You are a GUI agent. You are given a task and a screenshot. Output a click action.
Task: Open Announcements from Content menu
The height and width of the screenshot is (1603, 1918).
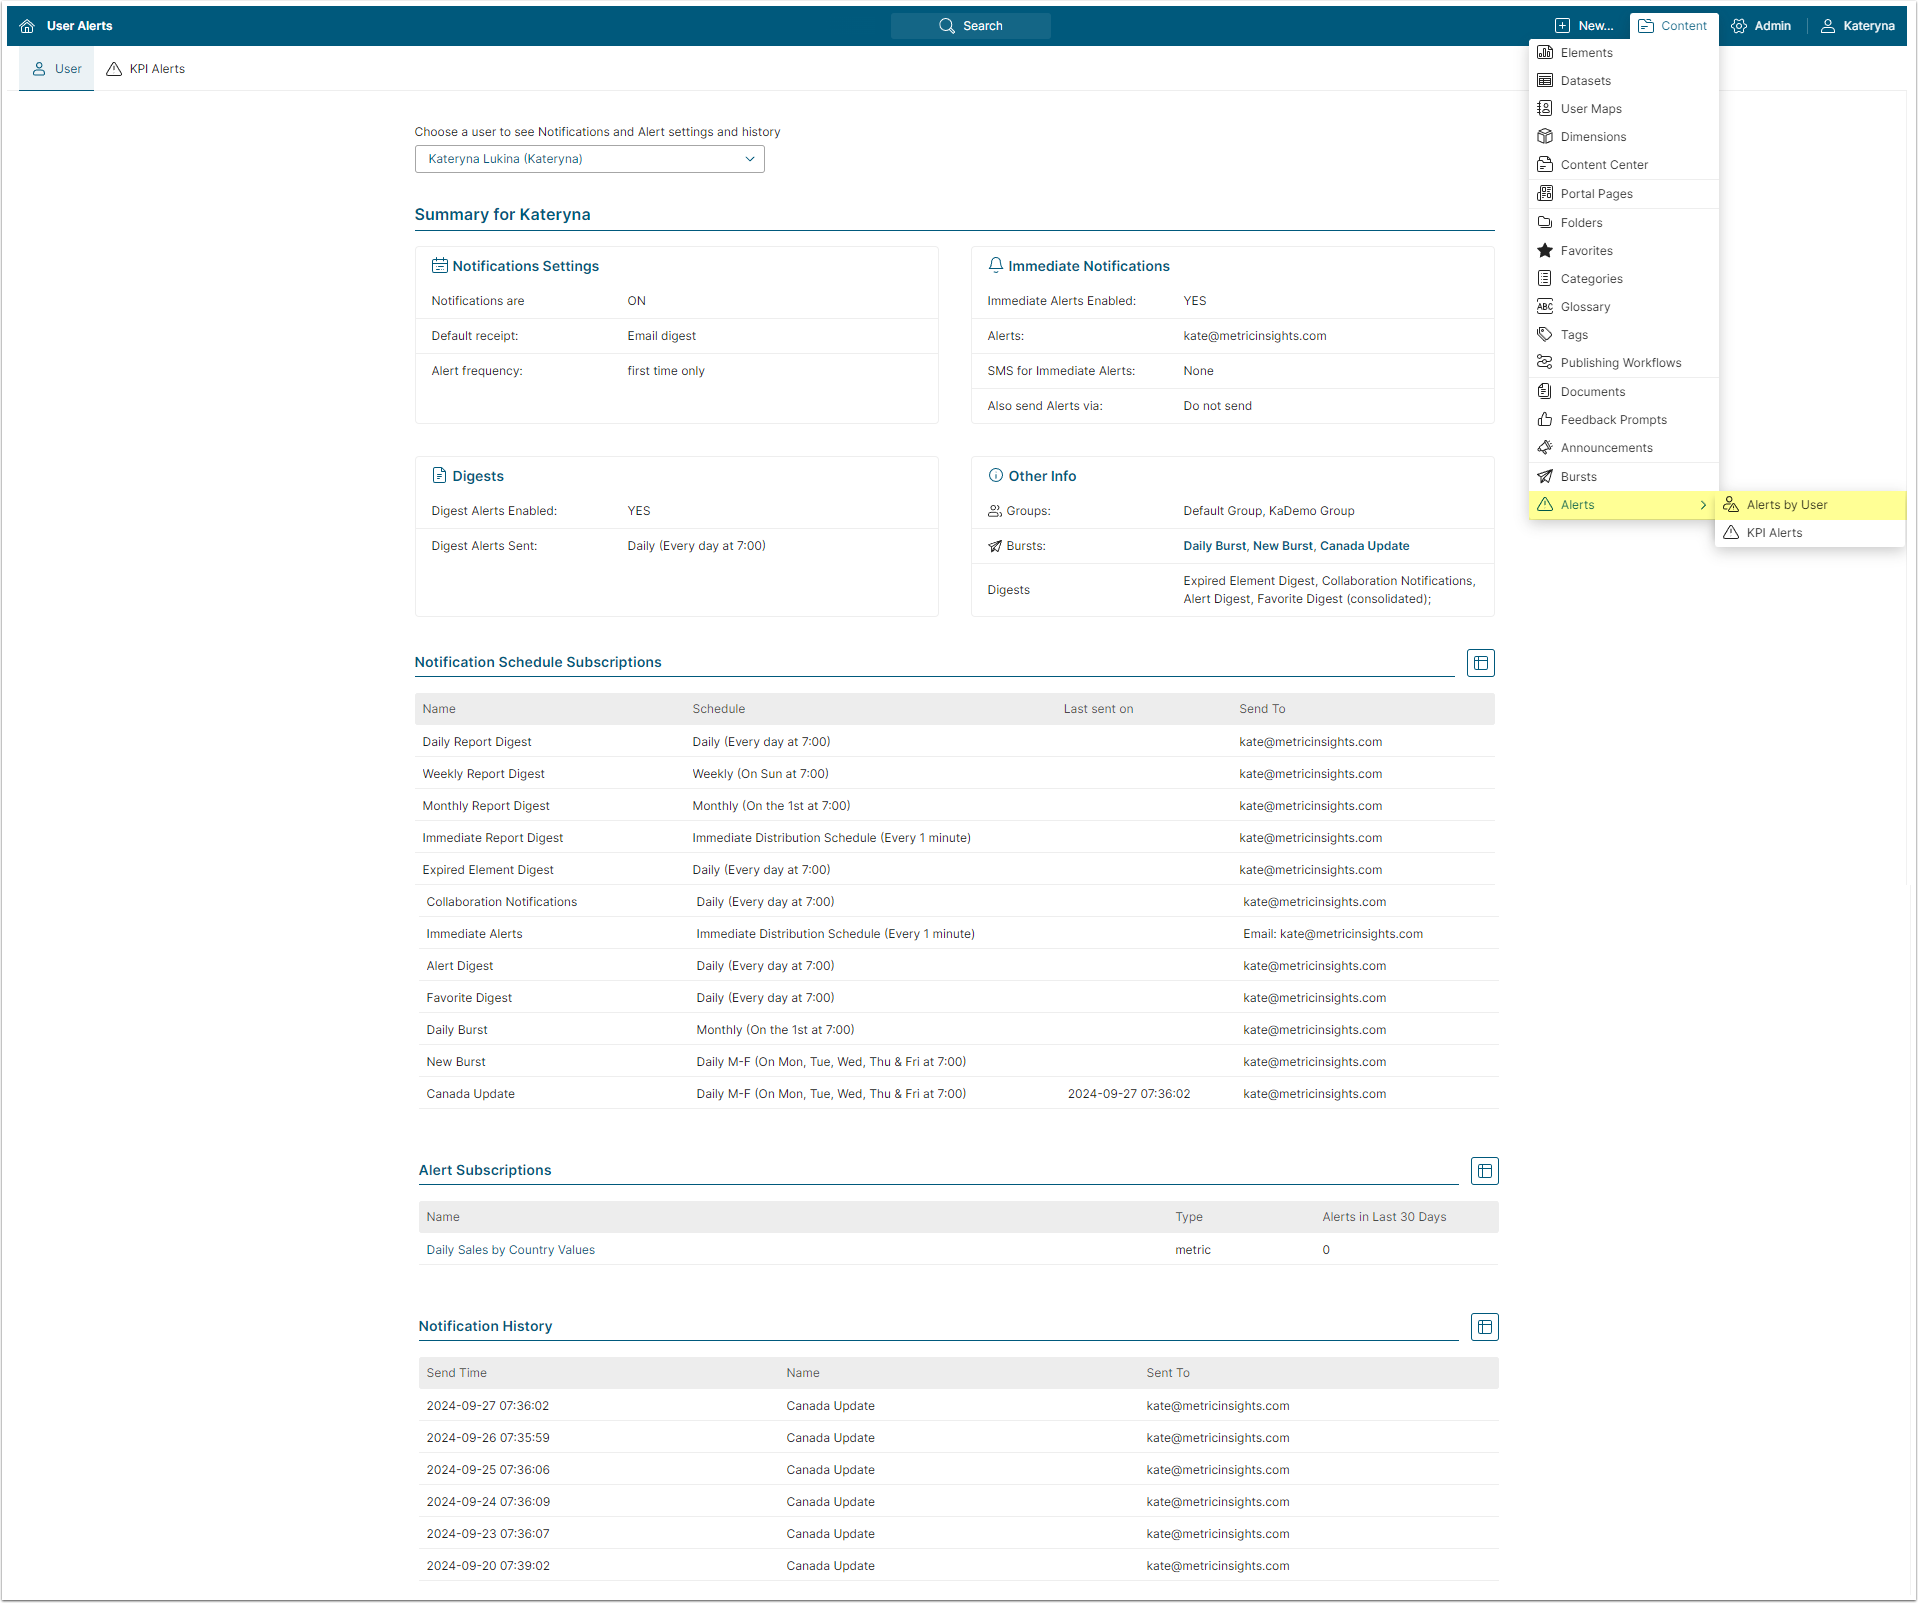tap(1606, 448)
